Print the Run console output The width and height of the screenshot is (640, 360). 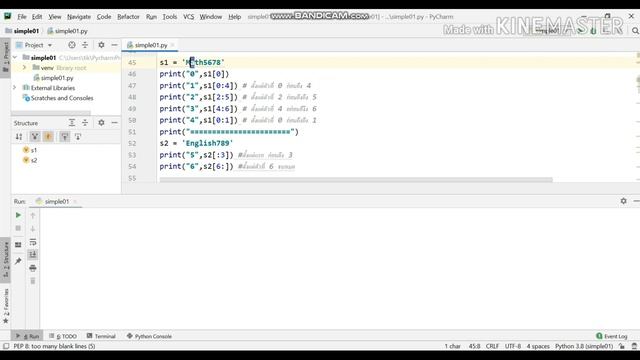click(x=33, y=268)
